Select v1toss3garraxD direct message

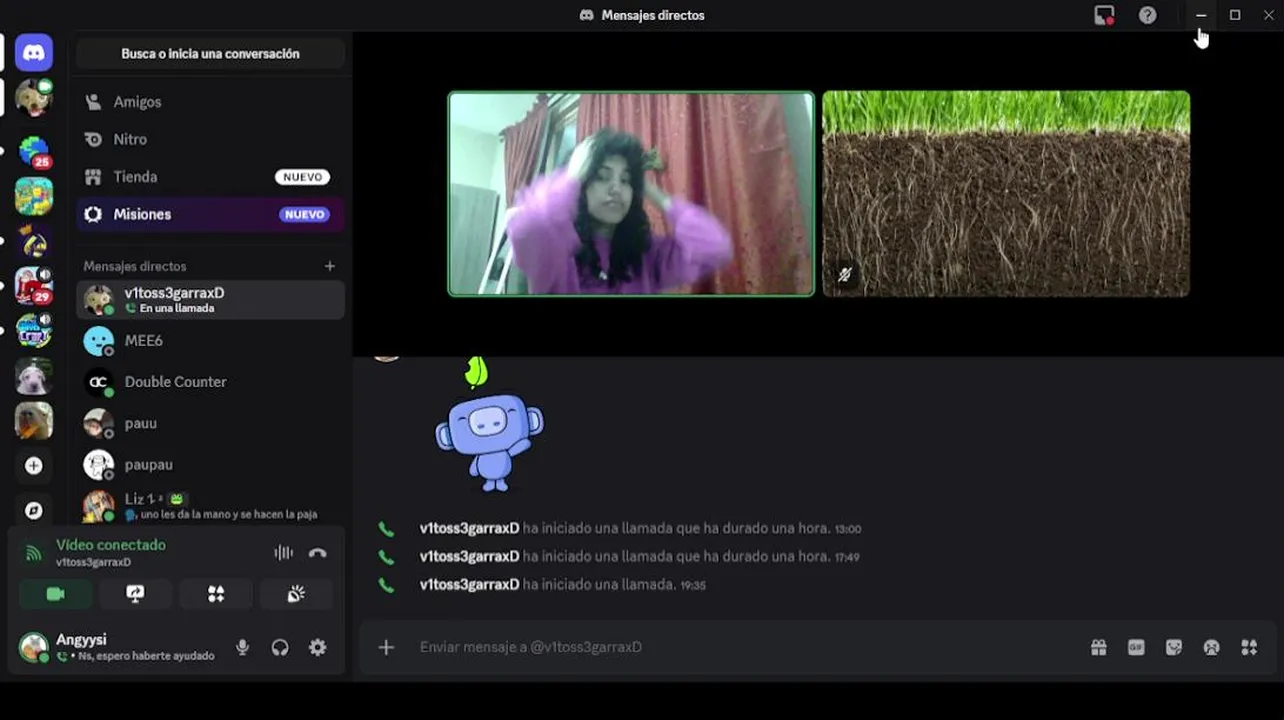[x=210, y=300]
